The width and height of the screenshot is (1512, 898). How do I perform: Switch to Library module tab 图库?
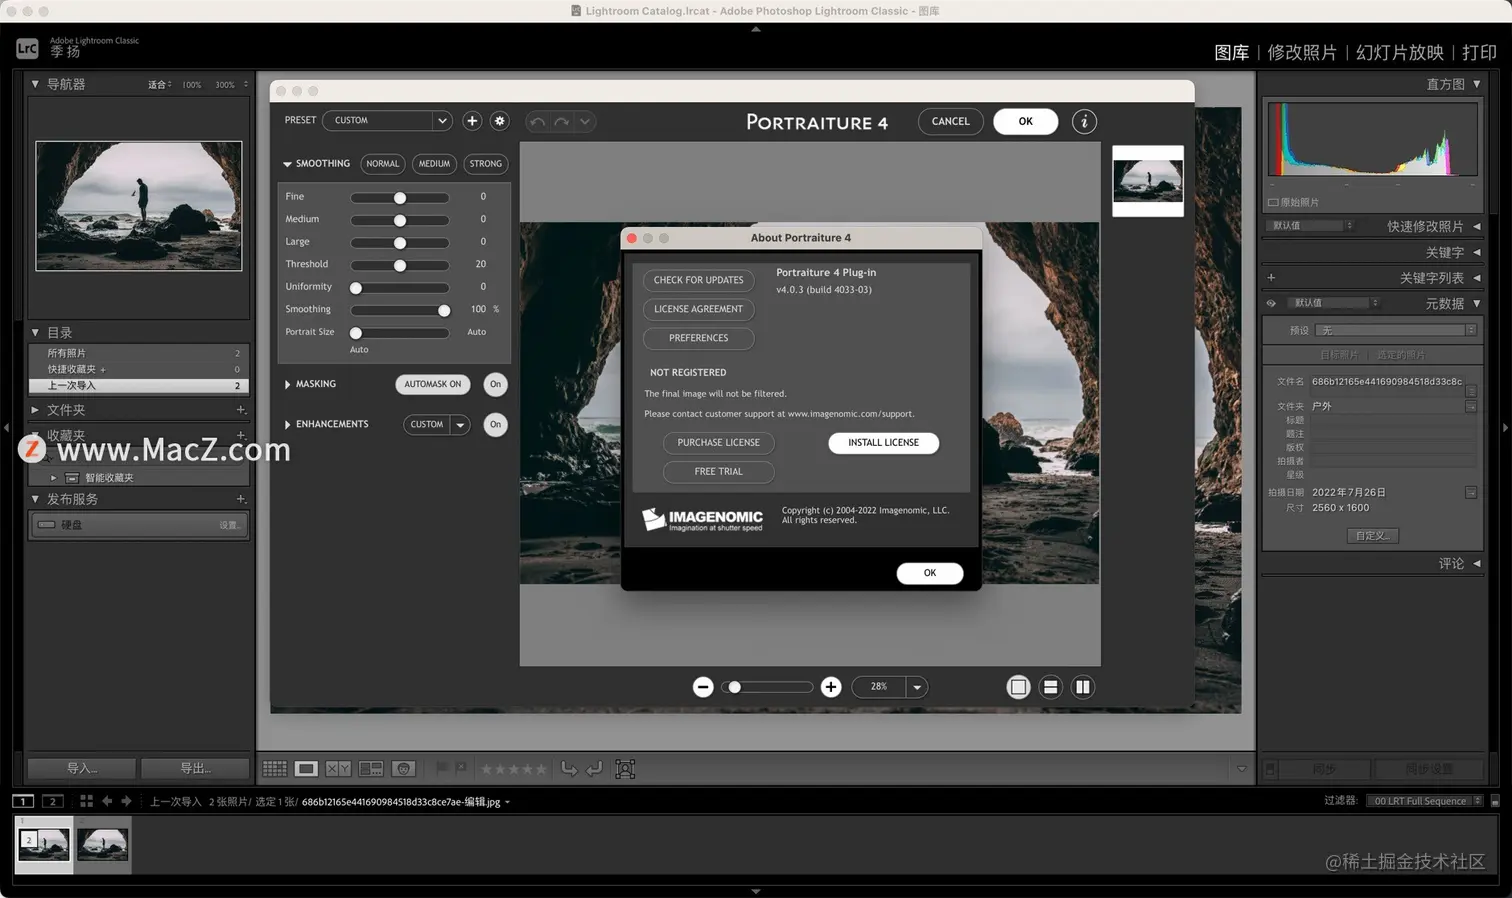(x=1231, y=53)
